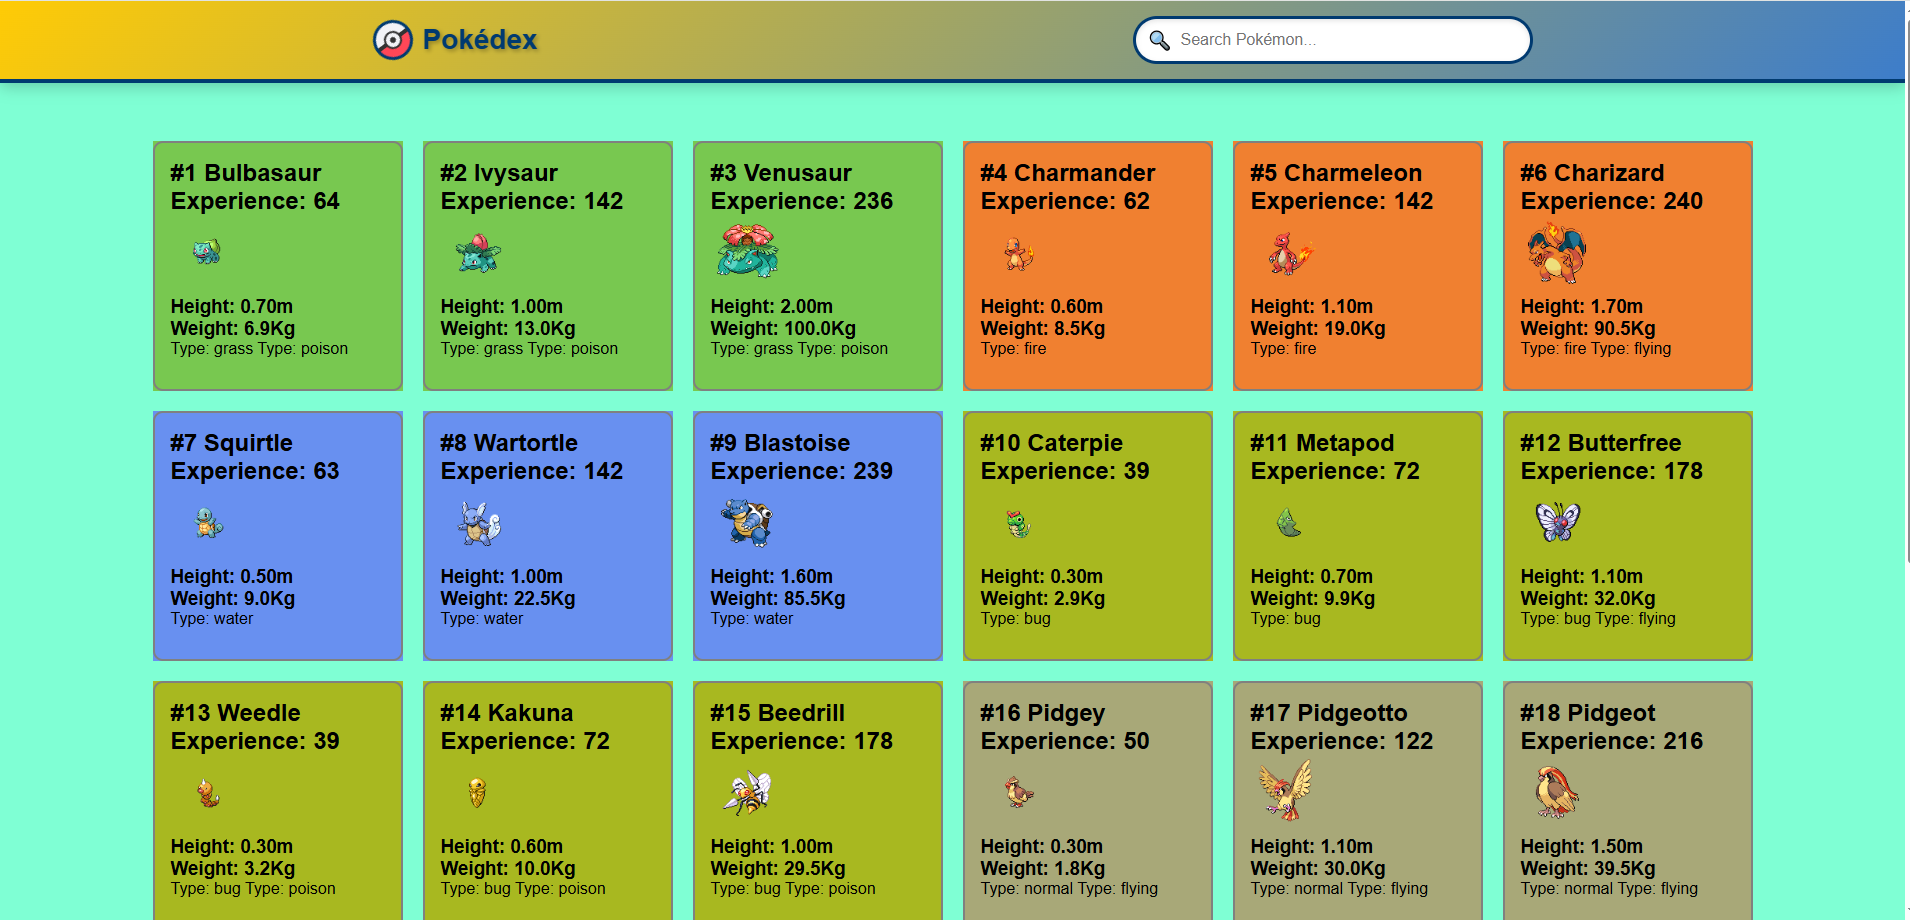Click the Pidgeot sprite image
Image resolution: width=1910 pixels, height=920 pixels.
coord(1555,792)
